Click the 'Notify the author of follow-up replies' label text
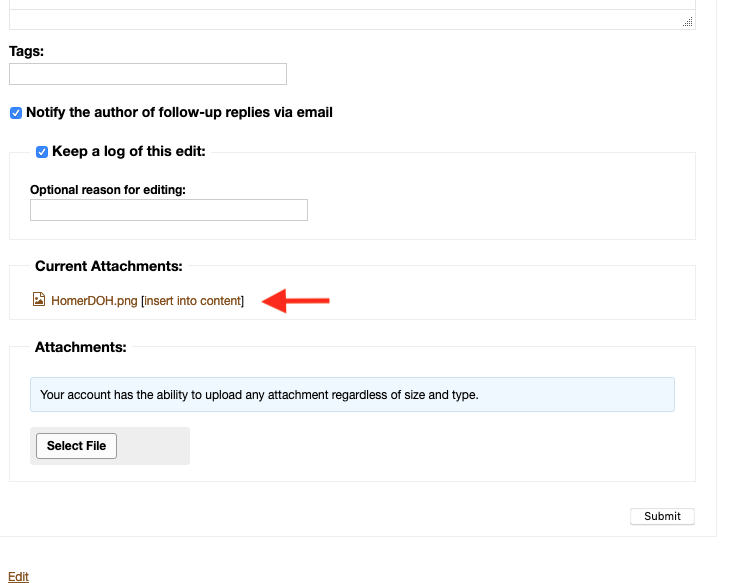The height and width of the screenshot is (583, 735). (179, 112)
